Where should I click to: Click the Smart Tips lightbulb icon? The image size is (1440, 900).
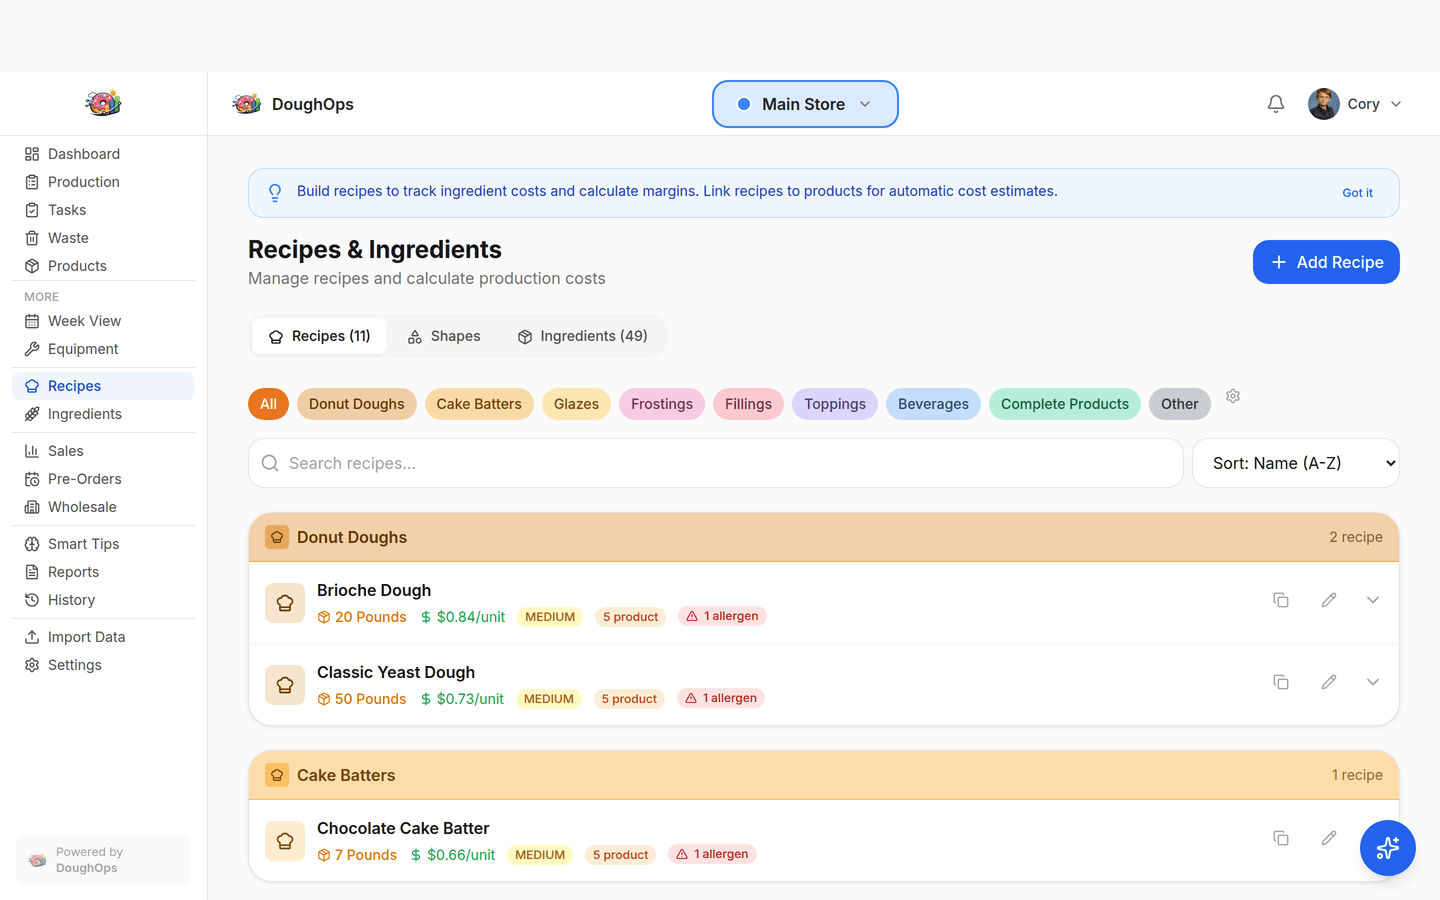[32, 543]
